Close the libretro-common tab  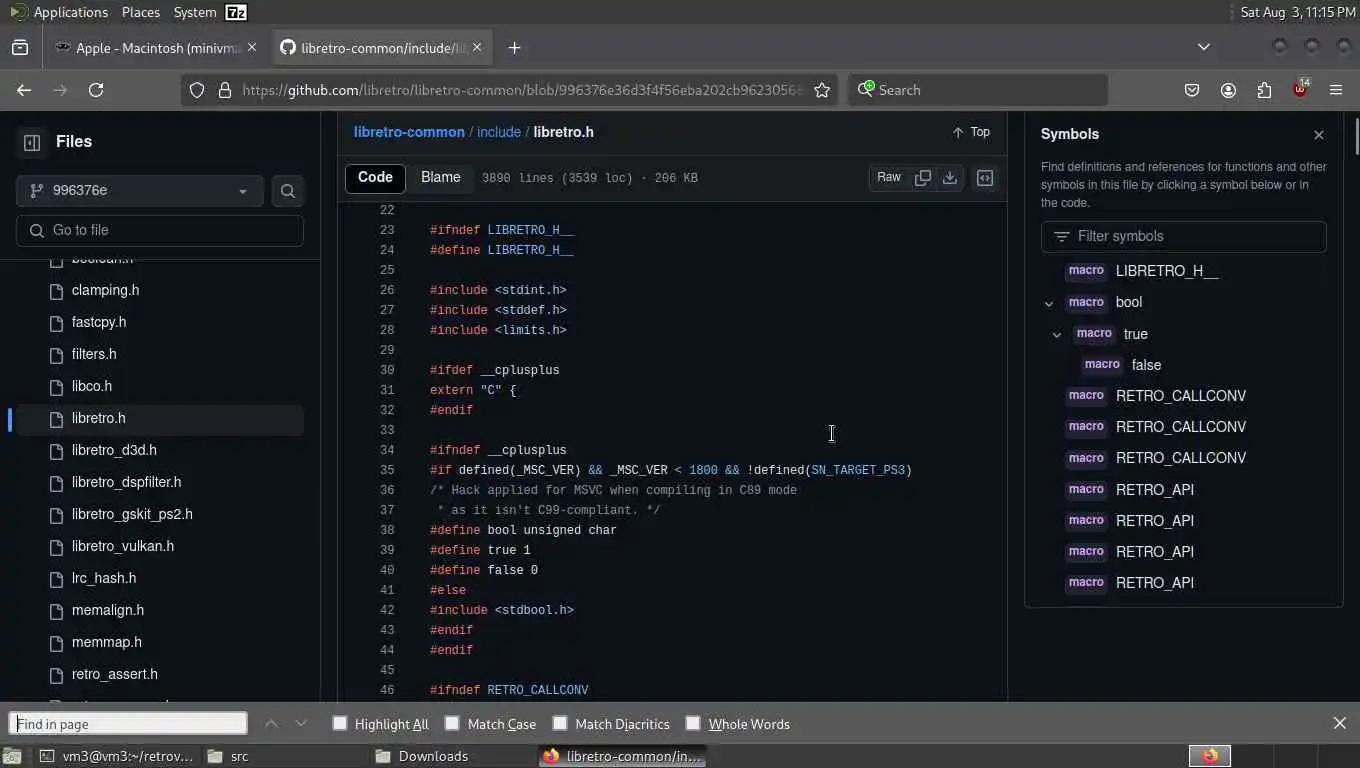pos(477,47)
